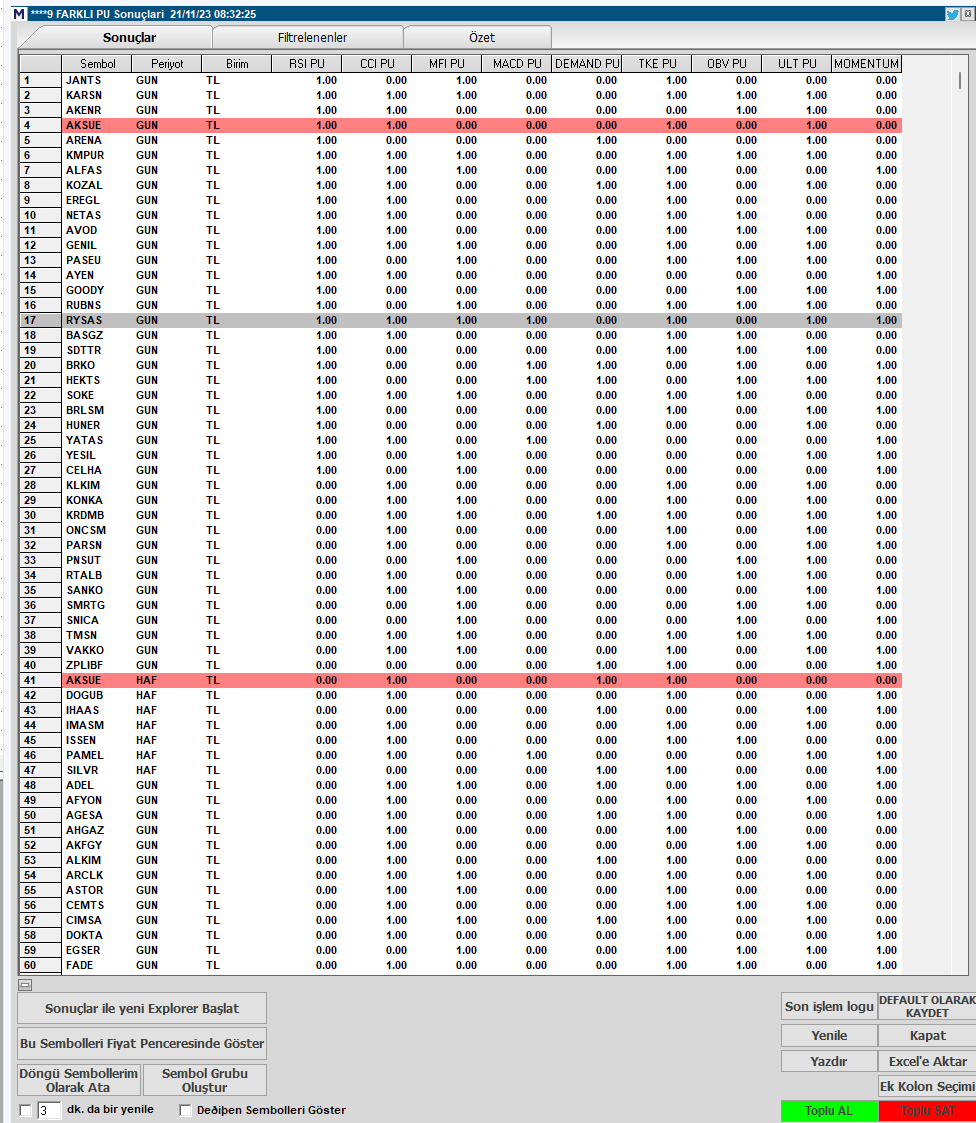Select the ARCLK row
The width and height of the screenshot is (976, 1123).
point(460,875)
